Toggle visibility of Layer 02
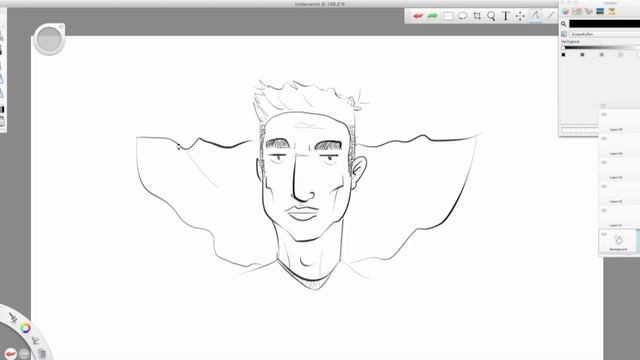Screen dimensions: 640x360 click(x=604, y=187)
